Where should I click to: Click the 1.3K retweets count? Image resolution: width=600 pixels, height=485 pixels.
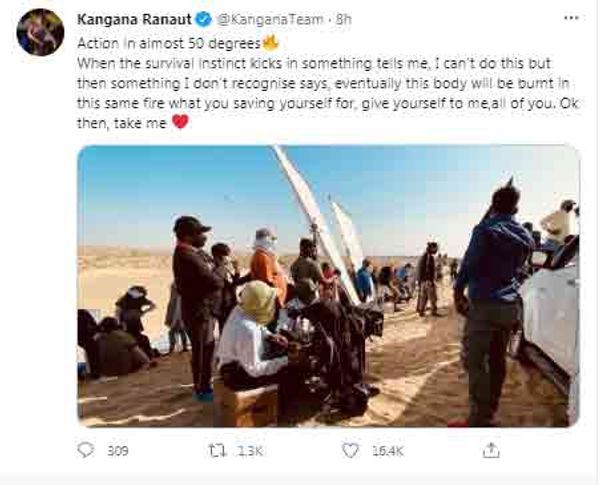250,451
